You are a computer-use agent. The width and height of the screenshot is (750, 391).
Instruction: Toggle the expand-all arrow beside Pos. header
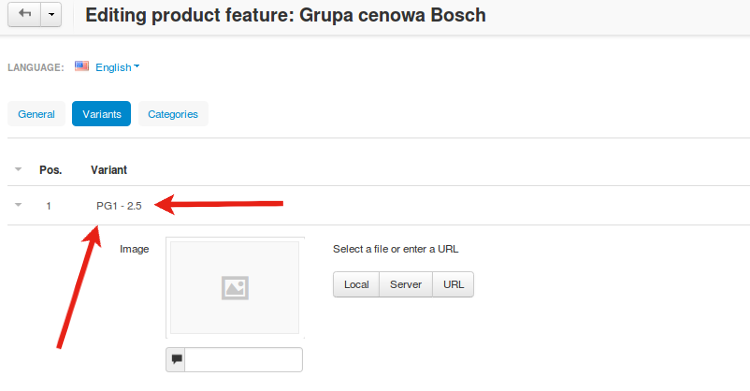click(x=18, y=169)
